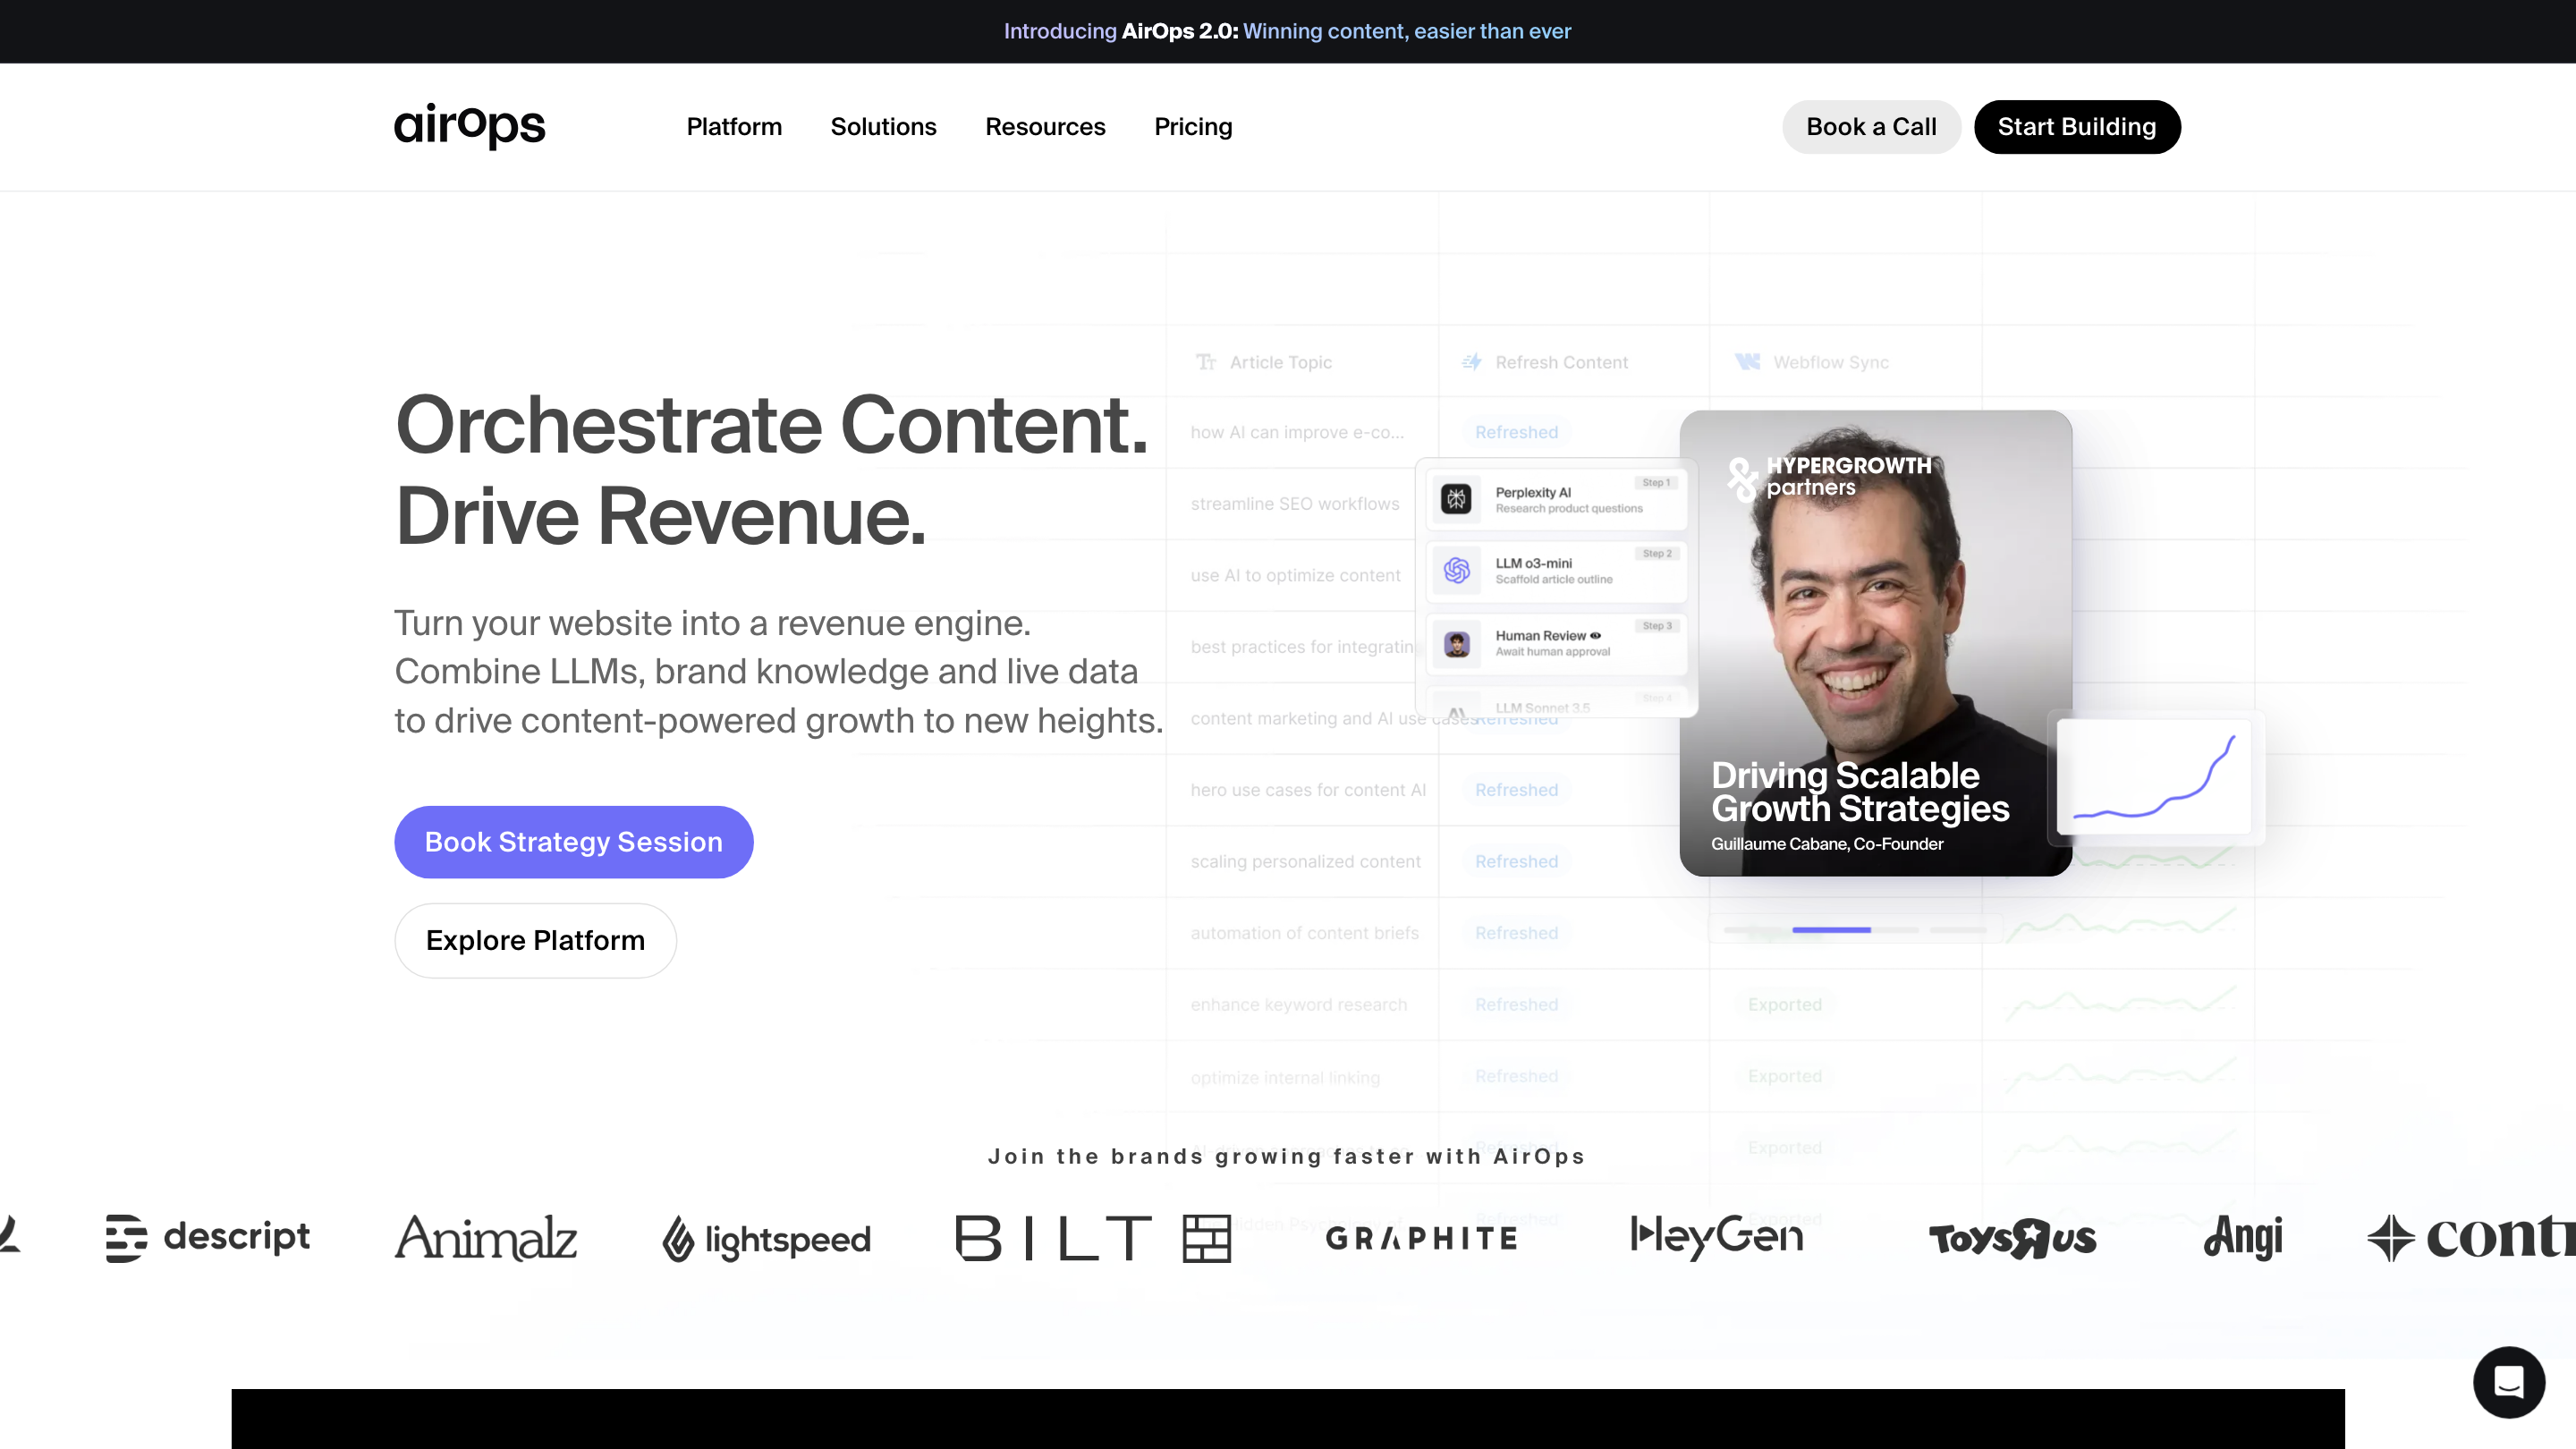Click the lightspeed brand logo
The height and width of the screenshot is (1449, 2576).
pos(766,1239)
